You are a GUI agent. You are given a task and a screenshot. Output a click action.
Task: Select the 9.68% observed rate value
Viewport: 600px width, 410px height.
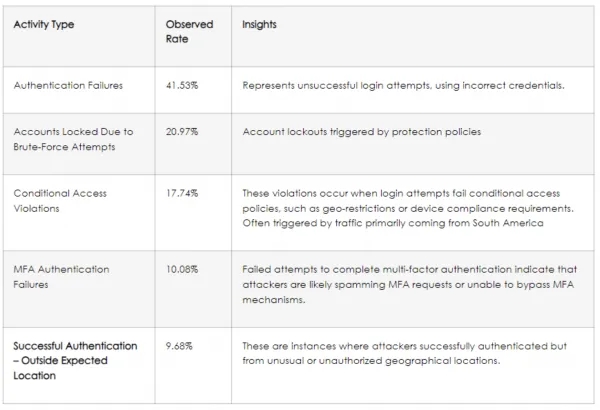coord(181,346)
